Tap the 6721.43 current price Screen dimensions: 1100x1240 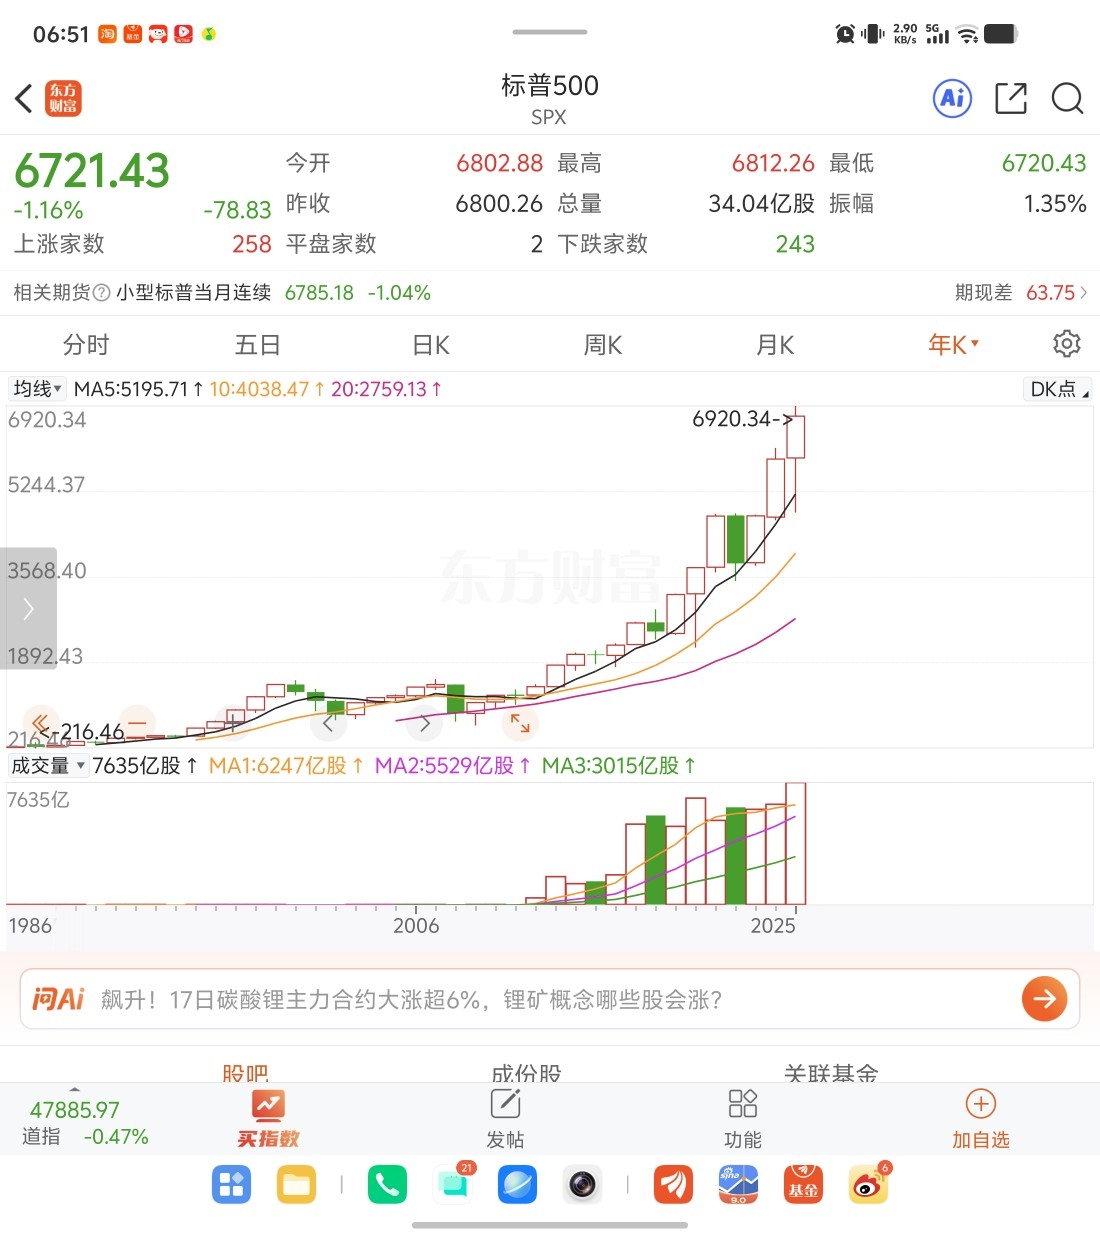pyautogui.click(x=92, y=171)
